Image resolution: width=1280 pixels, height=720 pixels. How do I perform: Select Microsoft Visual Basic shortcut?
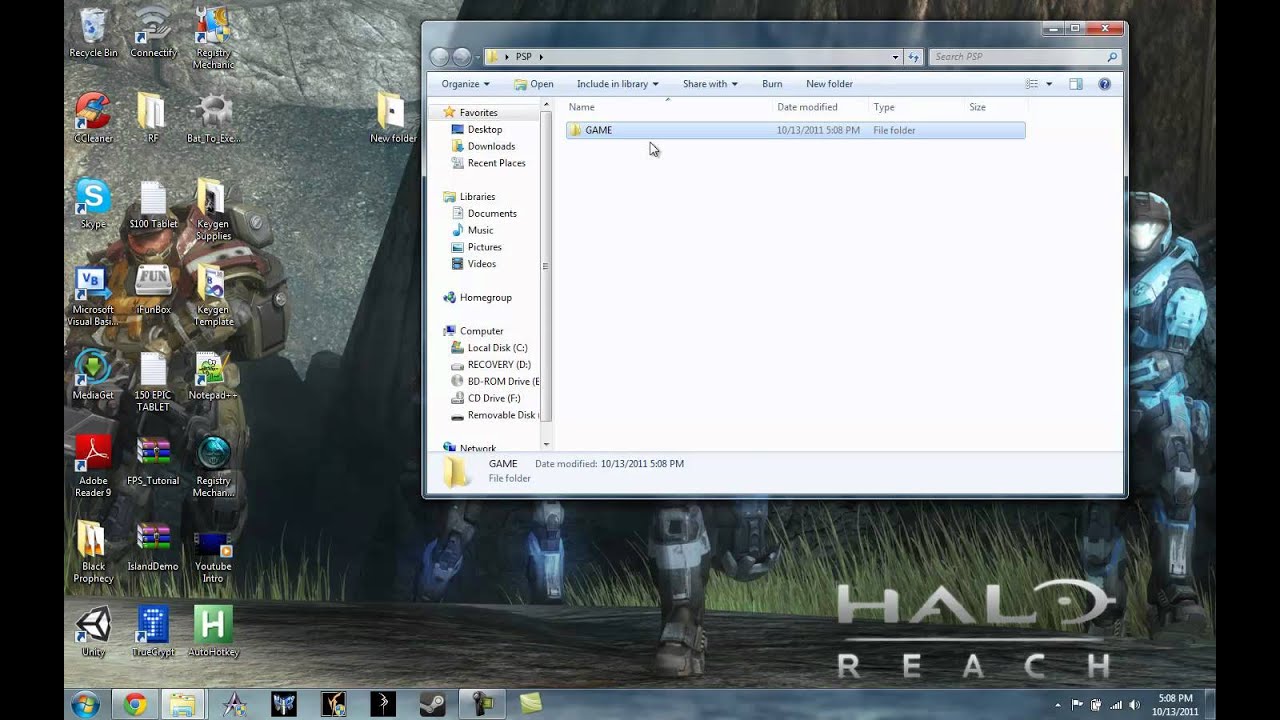pyautogui.click(x=93, y=296)
